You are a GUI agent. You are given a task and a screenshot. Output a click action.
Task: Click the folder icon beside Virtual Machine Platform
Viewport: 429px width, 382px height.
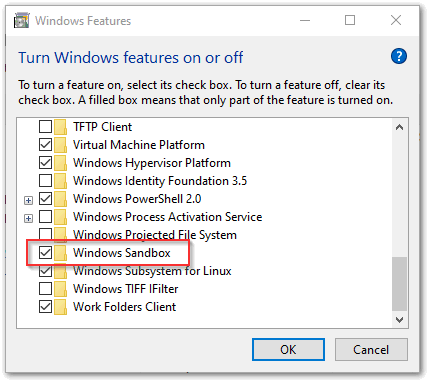click(60, 145)
